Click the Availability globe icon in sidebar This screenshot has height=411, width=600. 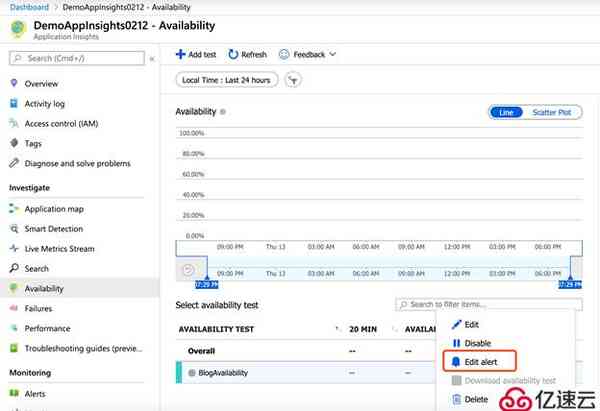(x=14, y=289)
